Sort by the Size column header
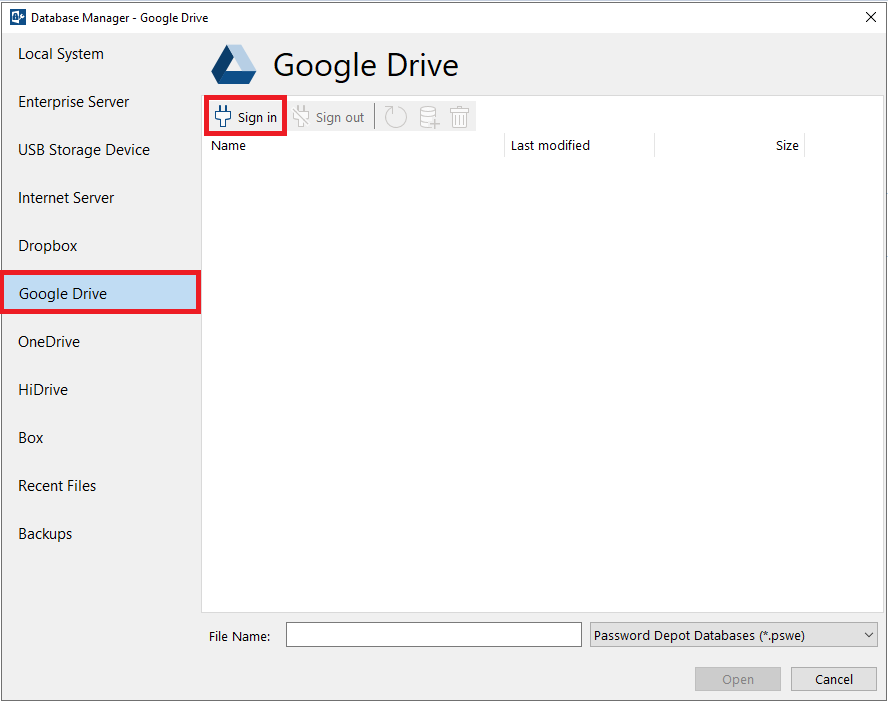The height and width of the screenshot is (703, 888). point(729,146)
